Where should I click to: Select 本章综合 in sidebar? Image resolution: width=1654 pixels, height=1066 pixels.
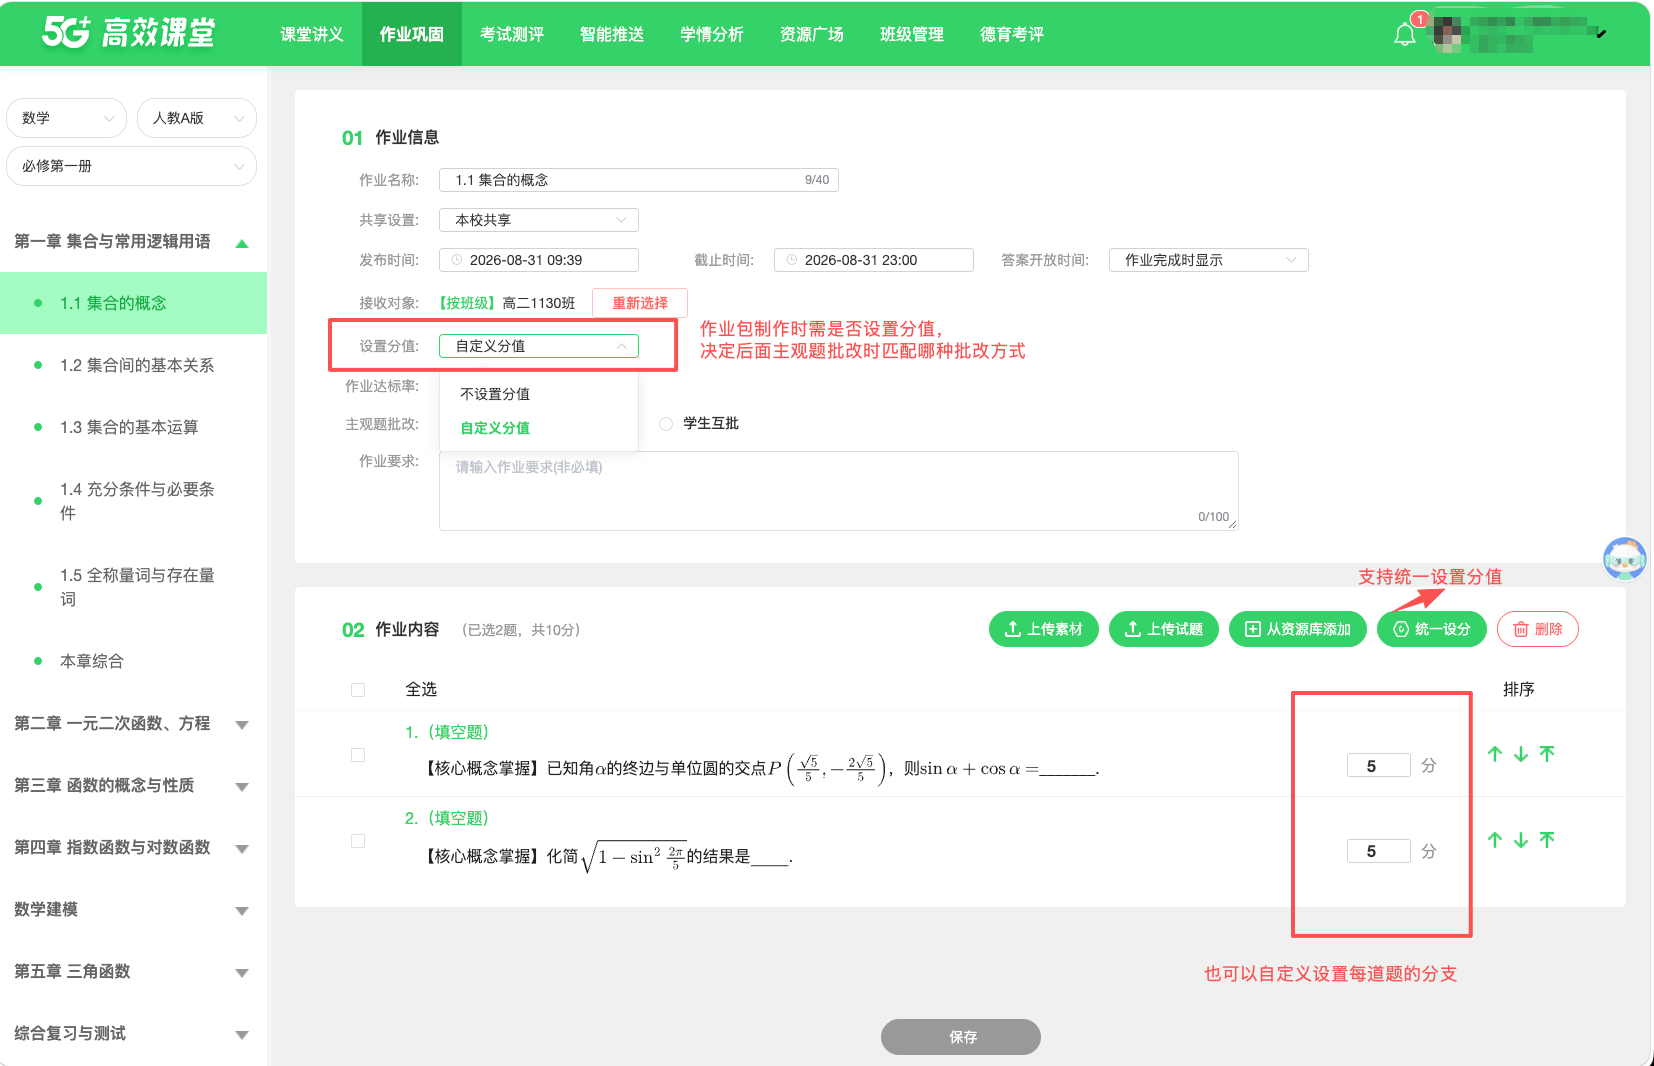click(x=134, y=661)
